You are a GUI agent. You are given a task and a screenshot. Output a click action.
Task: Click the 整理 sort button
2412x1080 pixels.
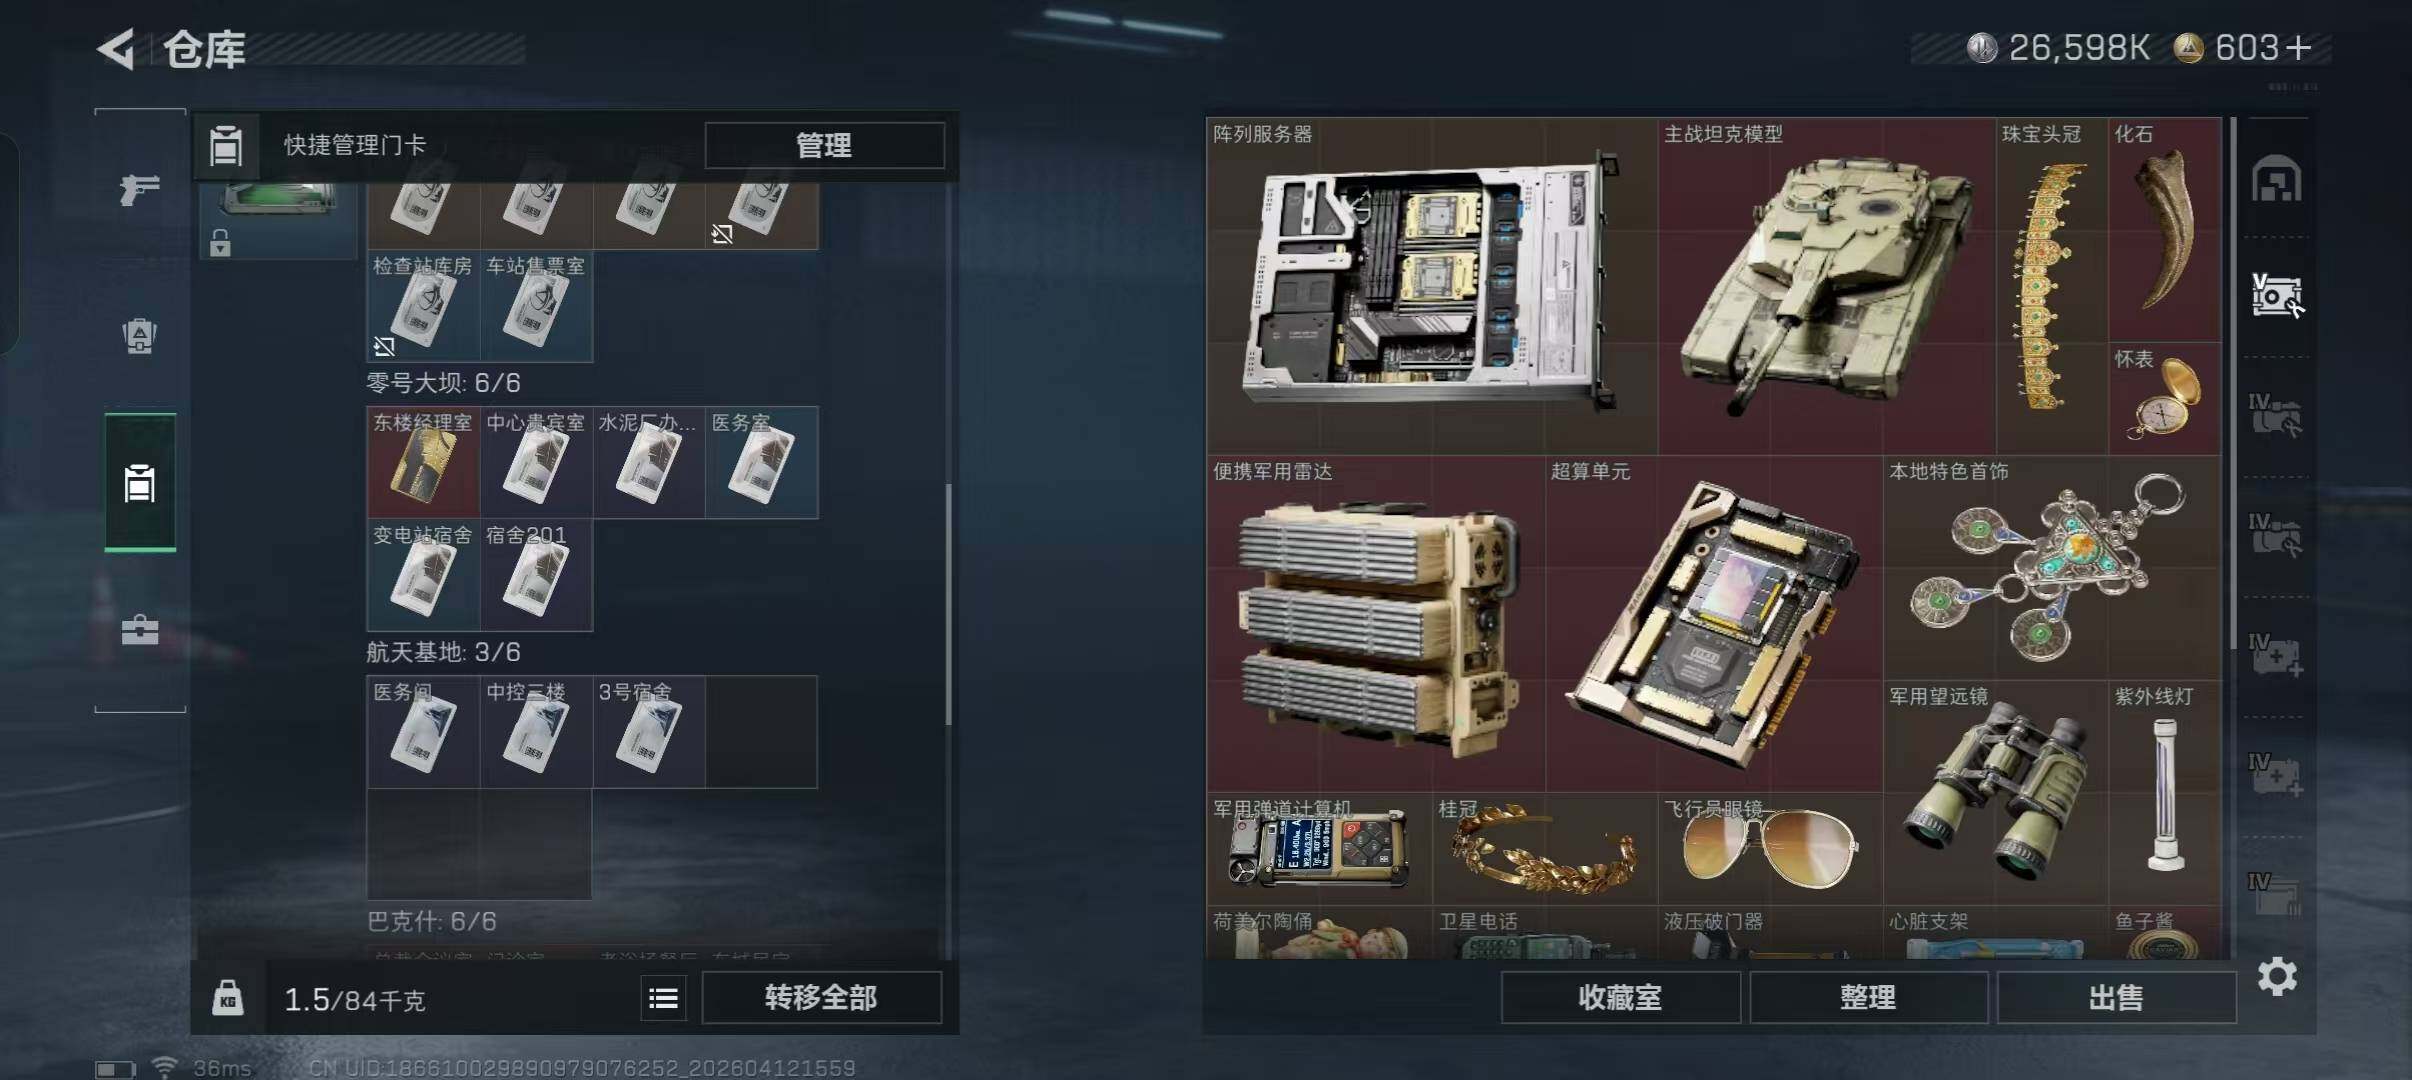(x=1868, y=997)
